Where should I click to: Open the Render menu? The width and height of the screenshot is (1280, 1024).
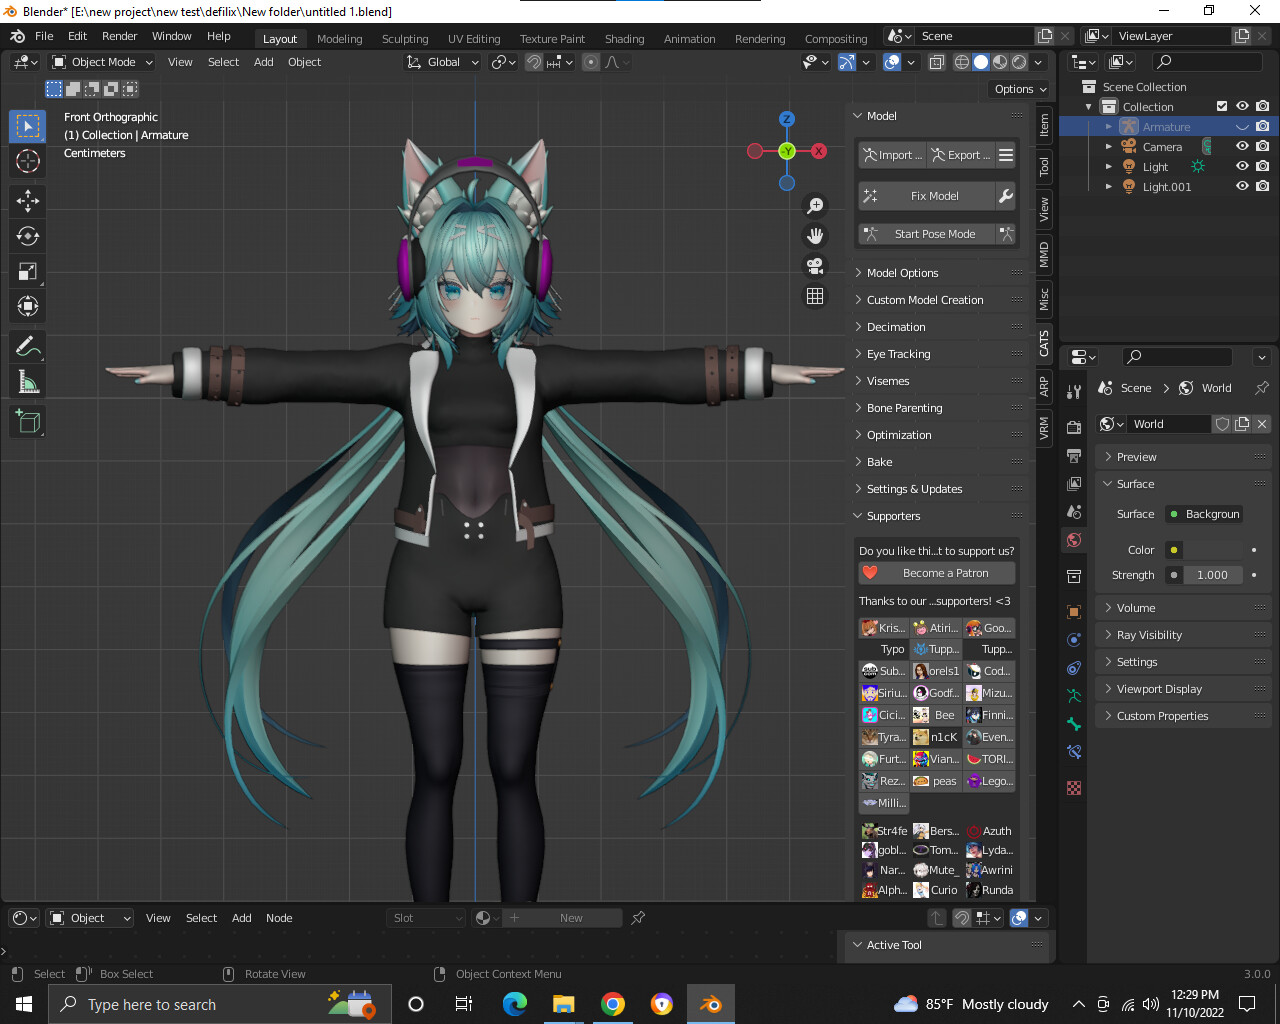click(x=119, y=36)
